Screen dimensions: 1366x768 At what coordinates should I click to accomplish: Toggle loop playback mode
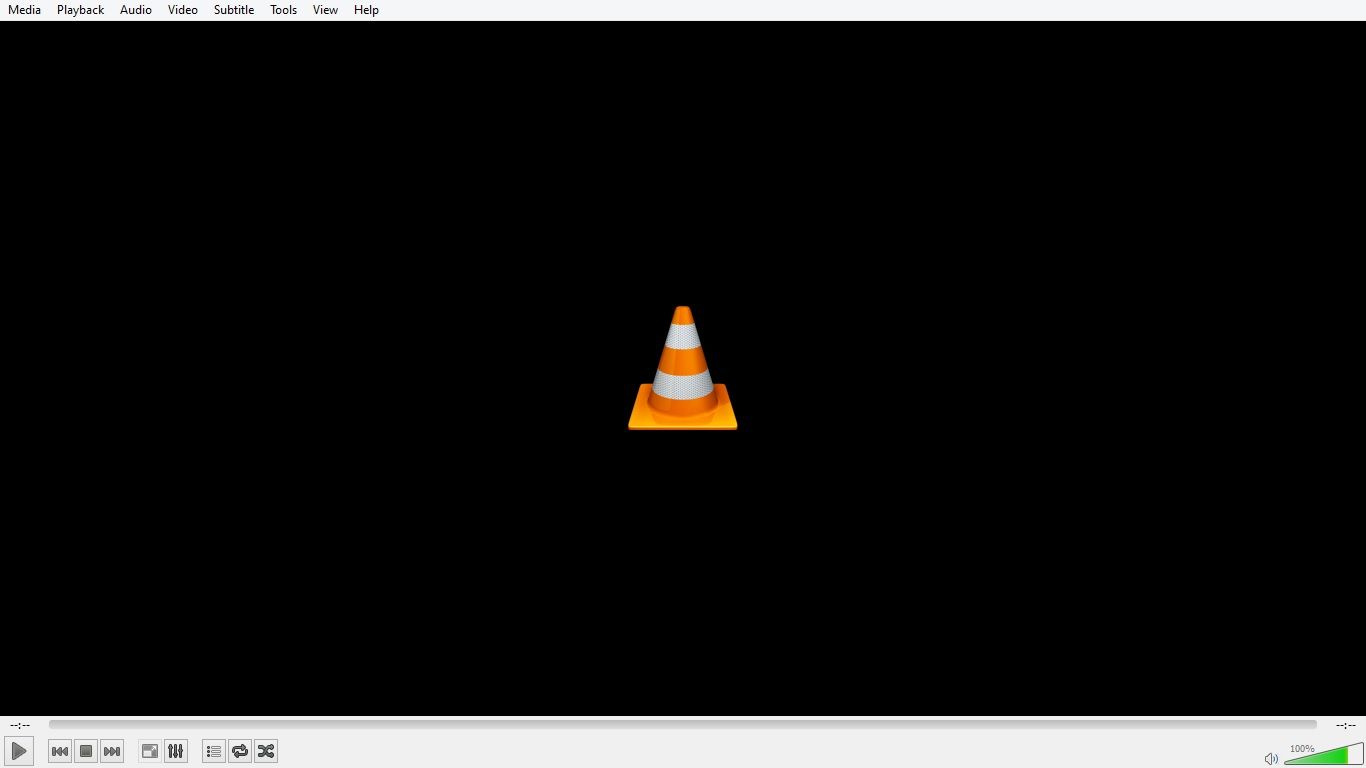click(239, 751)
